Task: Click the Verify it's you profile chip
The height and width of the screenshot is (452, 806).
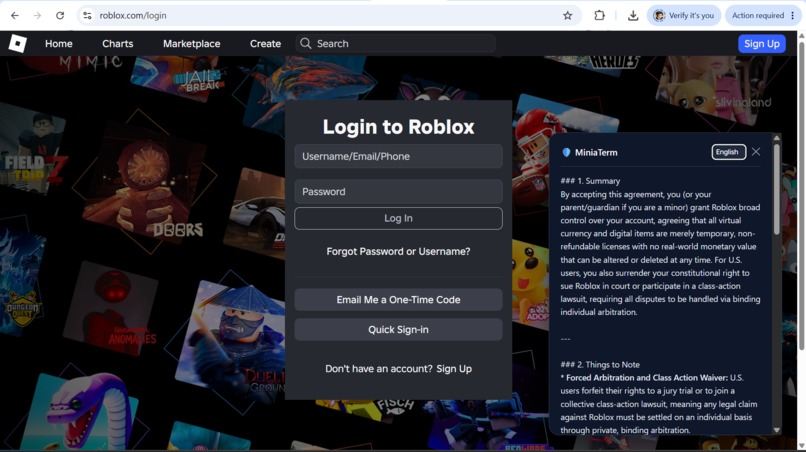Action: (684, 15)
